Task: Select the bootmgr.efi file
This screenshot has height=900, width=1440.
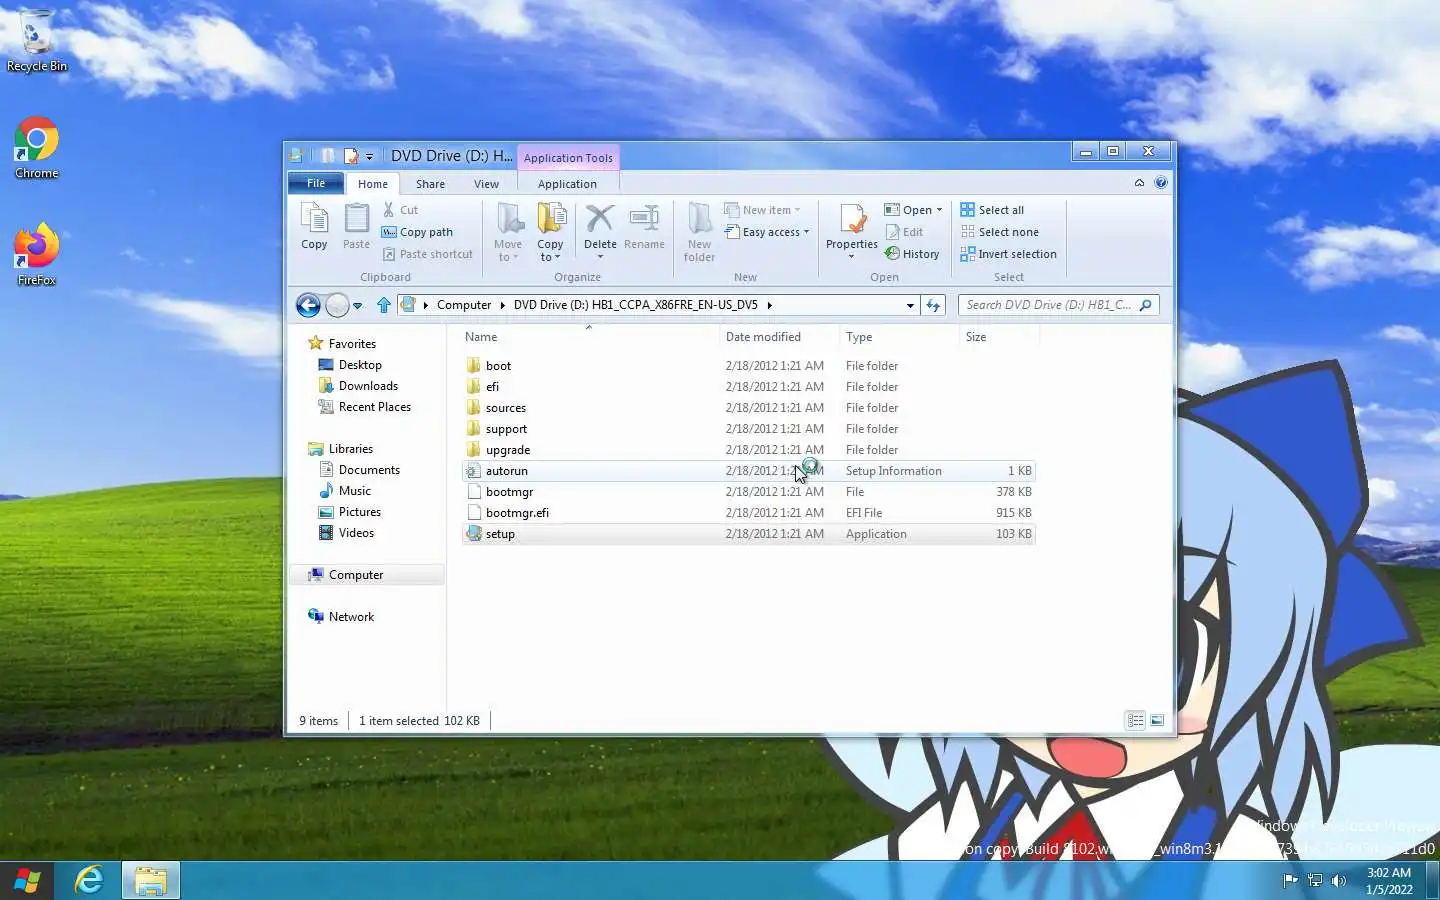Action: click(x=748, y=513)
